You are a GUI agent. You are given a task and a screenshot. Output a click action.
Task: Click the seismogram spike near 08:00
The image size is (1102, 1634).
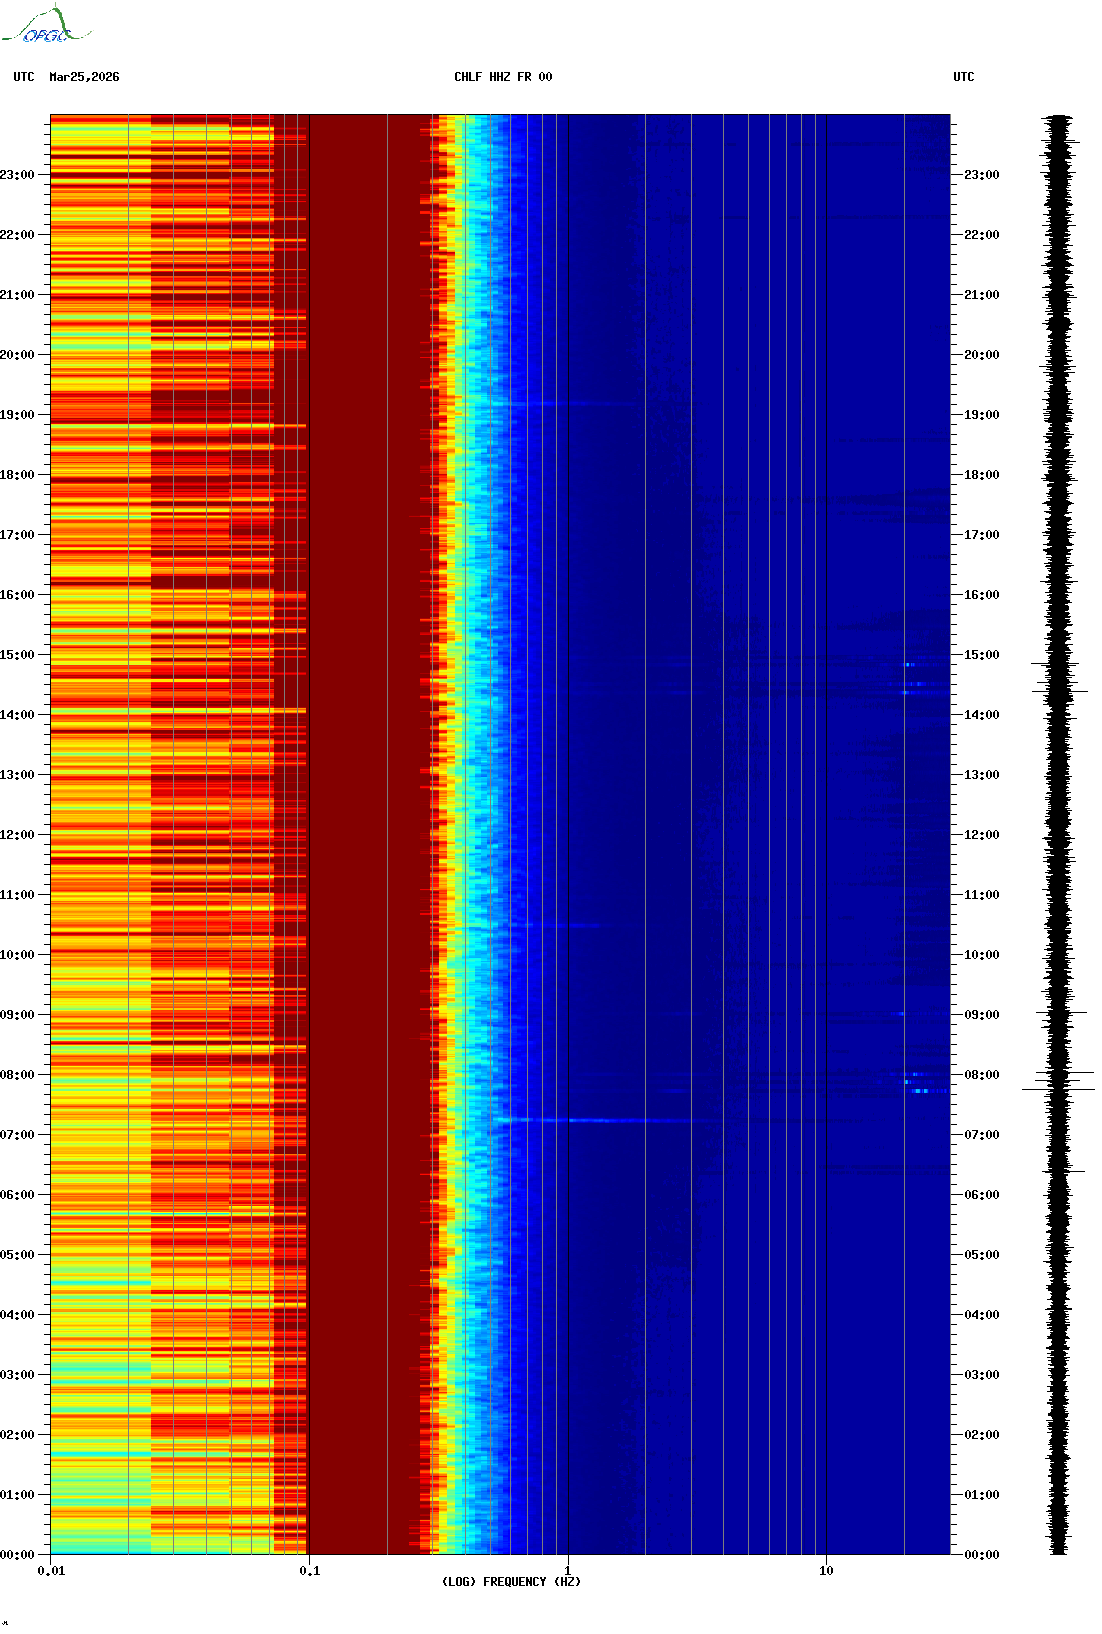pyautogui.click(x=1058, y=1088)
